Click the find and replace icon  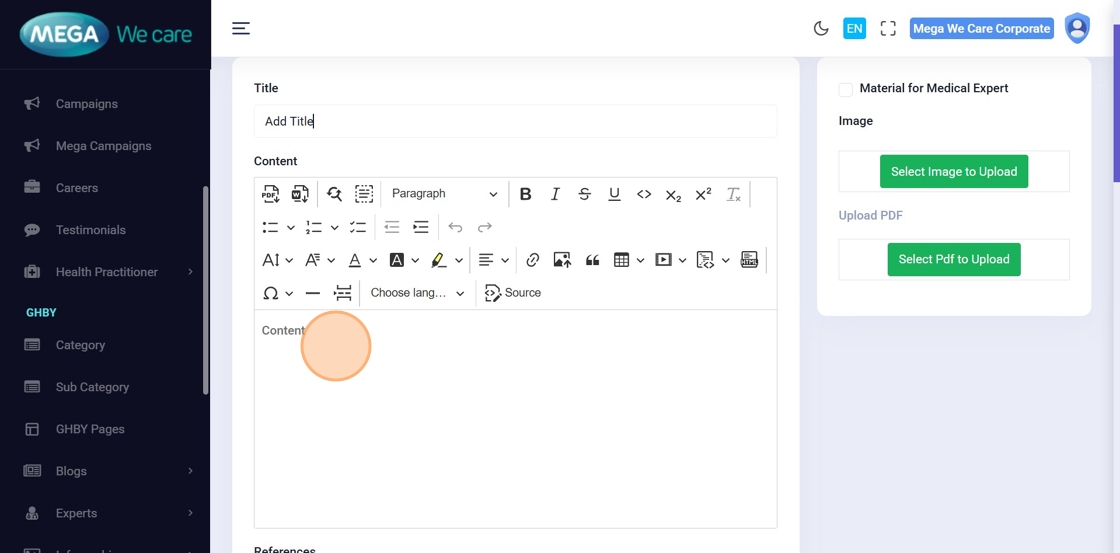coord(334,194)
